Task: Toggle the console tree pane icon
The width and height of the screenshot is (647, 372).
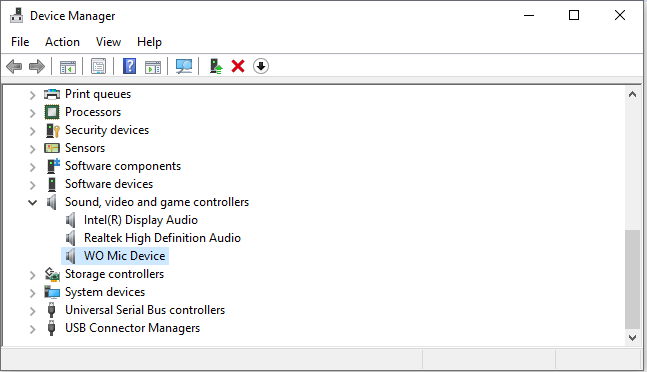Action: pos(68,66)
